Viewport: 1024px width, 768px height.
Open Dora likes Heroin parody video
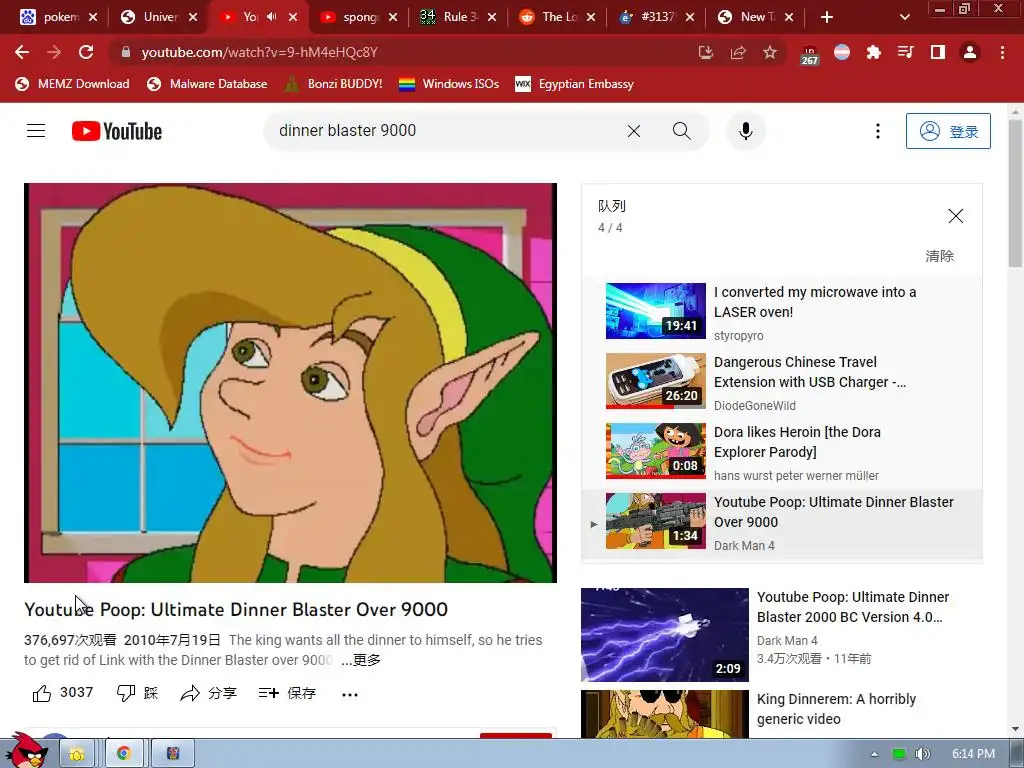(x=782, y=451)
